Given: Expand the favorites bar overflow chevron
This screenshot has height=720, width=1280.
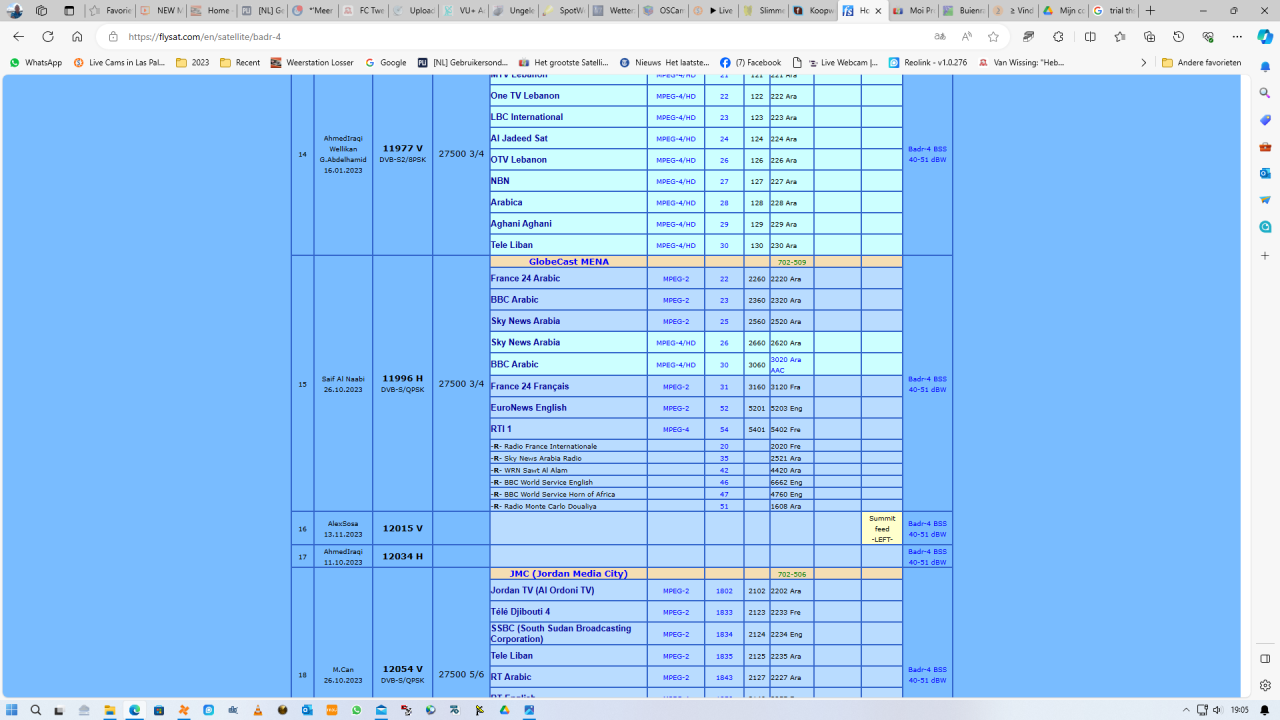Looking at the screenshot, I should 1144,62.
